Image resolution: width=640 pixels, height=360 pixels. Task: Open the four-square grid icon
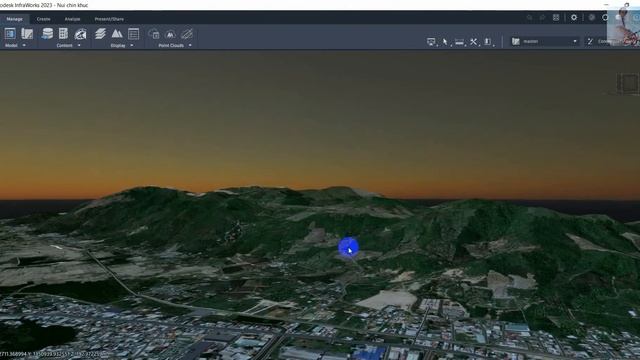tap(556, 18)
